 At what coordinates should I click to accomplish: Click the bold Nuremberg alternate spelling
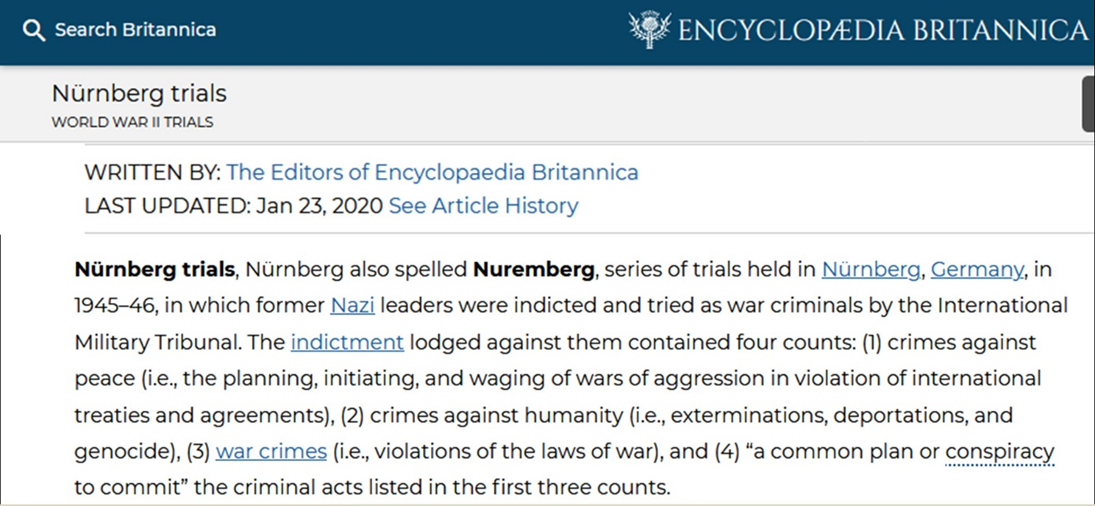pos(534,269)
